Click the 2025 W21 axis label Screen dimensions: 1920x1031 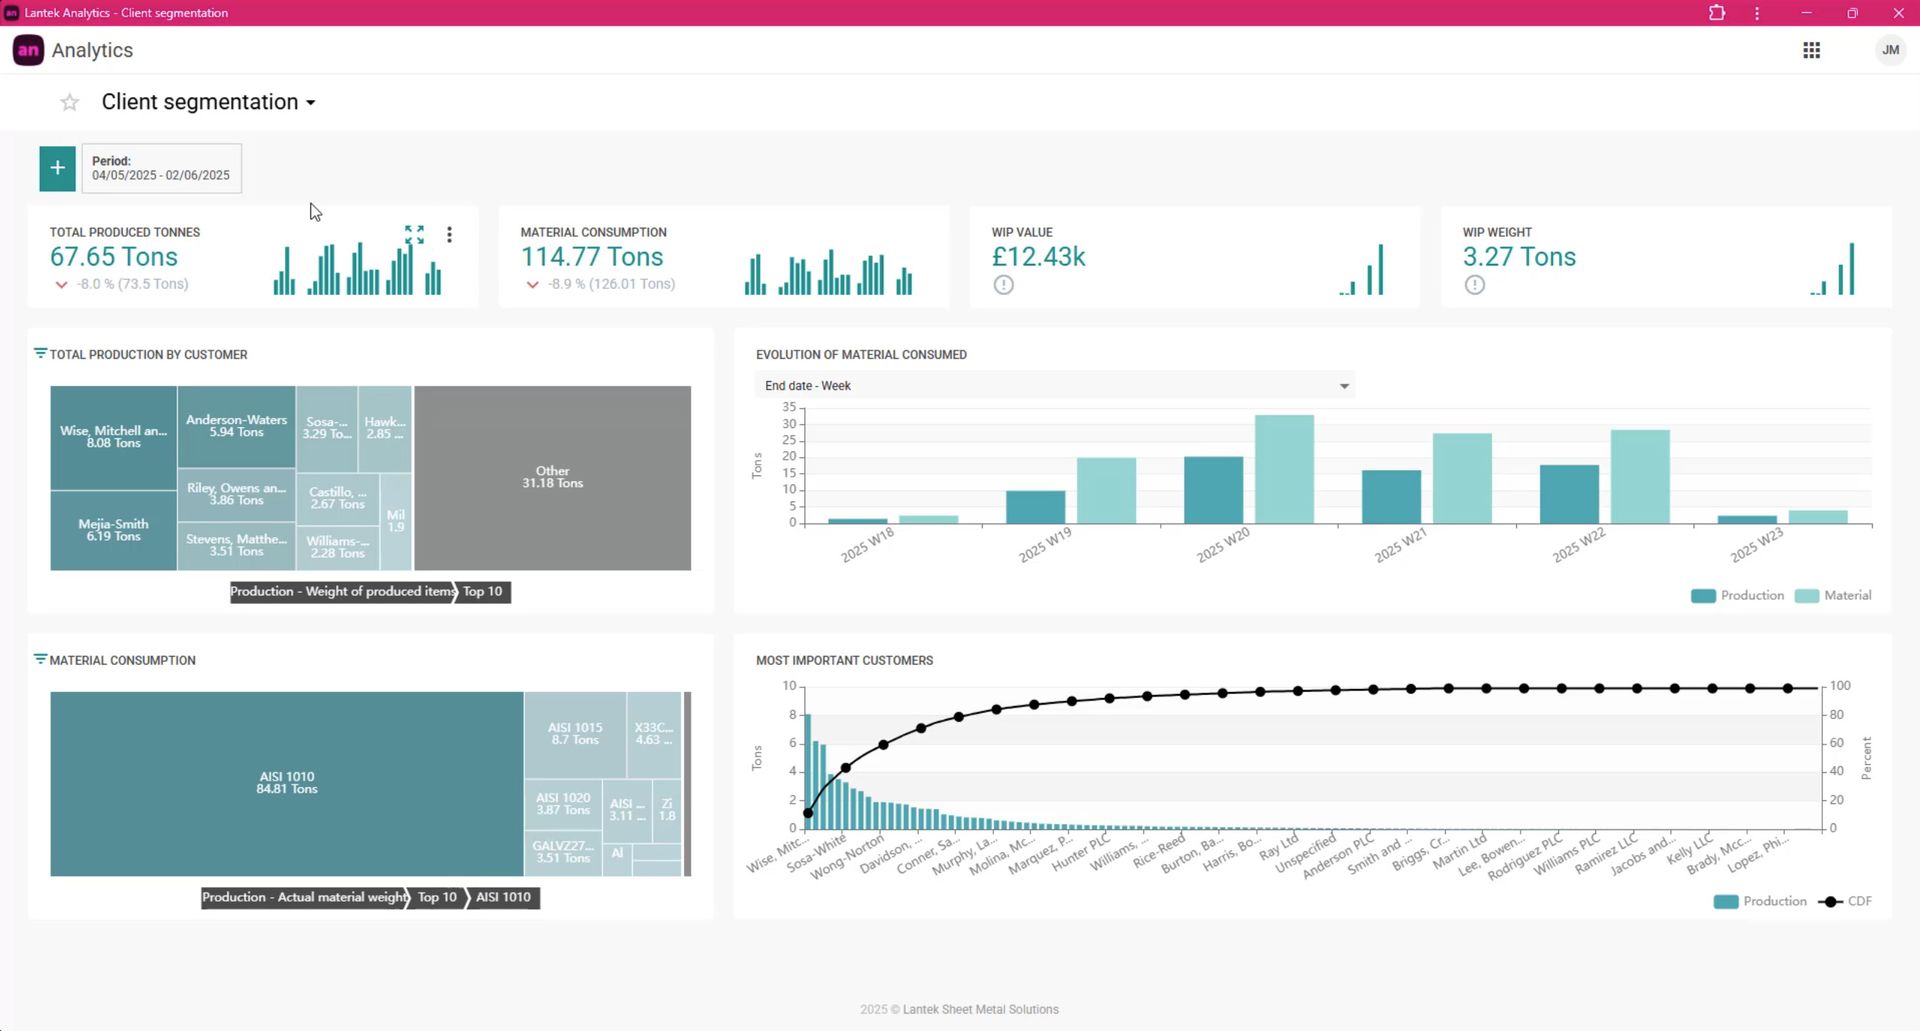click(1400, 546)
